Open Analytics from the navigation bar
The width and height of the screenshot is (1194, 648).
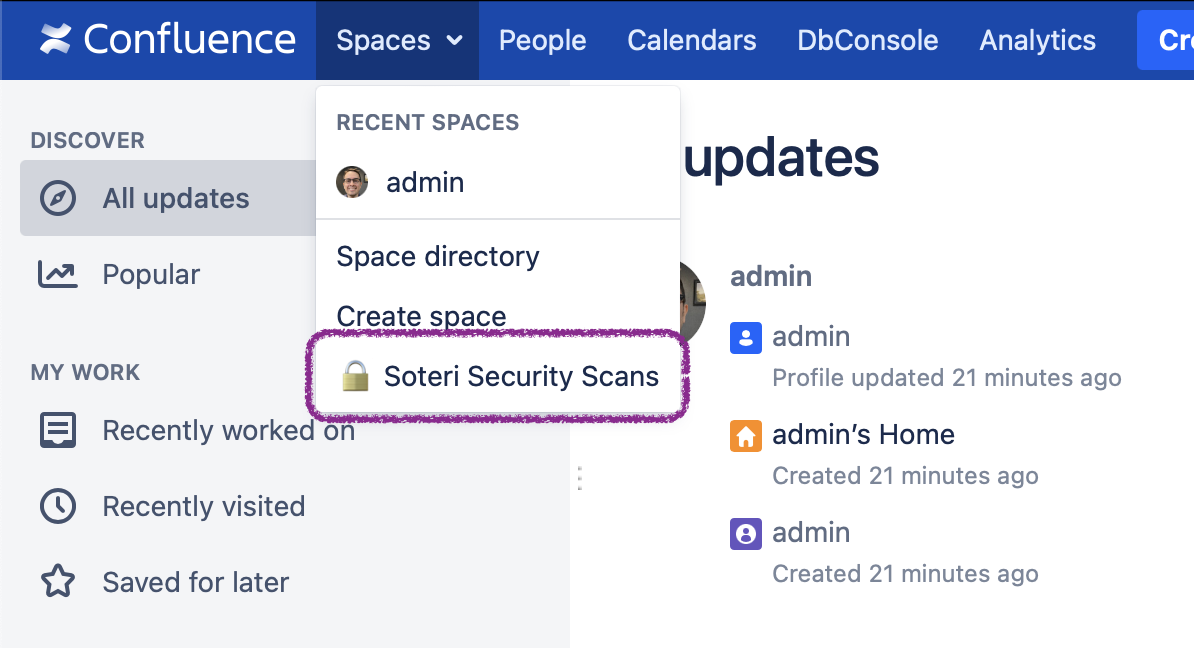(1037, 40)
